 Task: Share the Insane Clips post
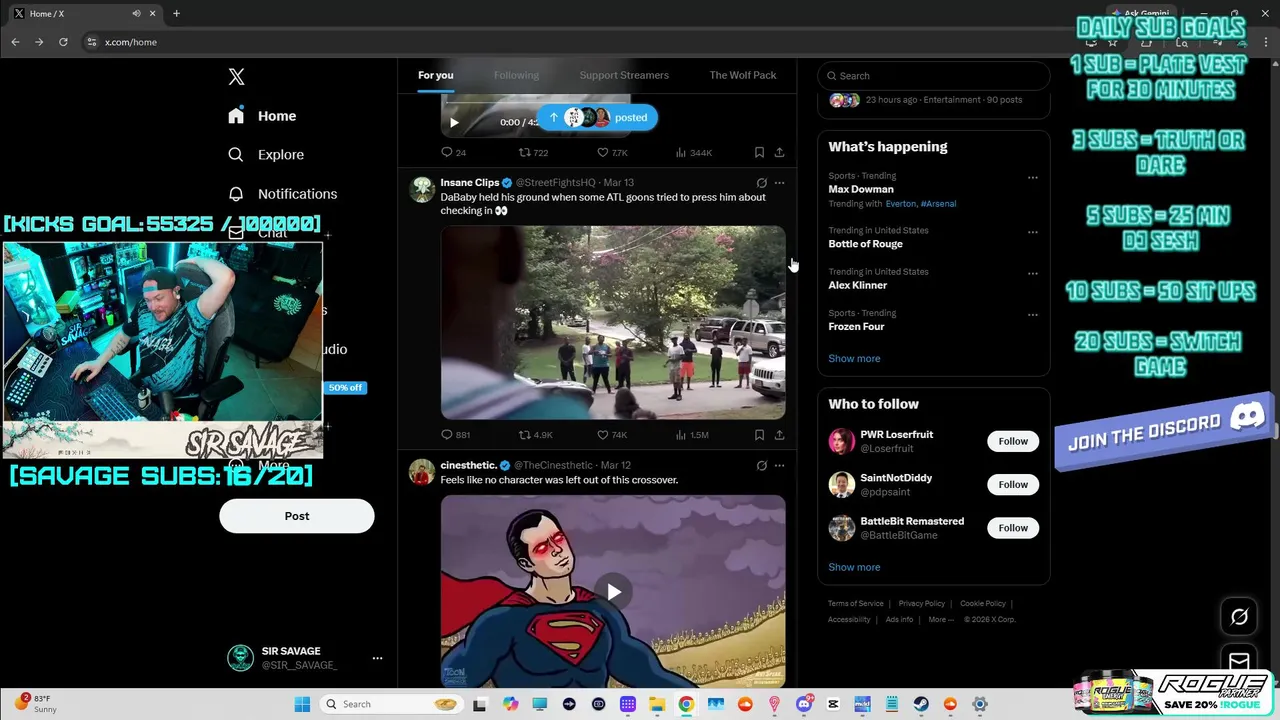point(780,435)
